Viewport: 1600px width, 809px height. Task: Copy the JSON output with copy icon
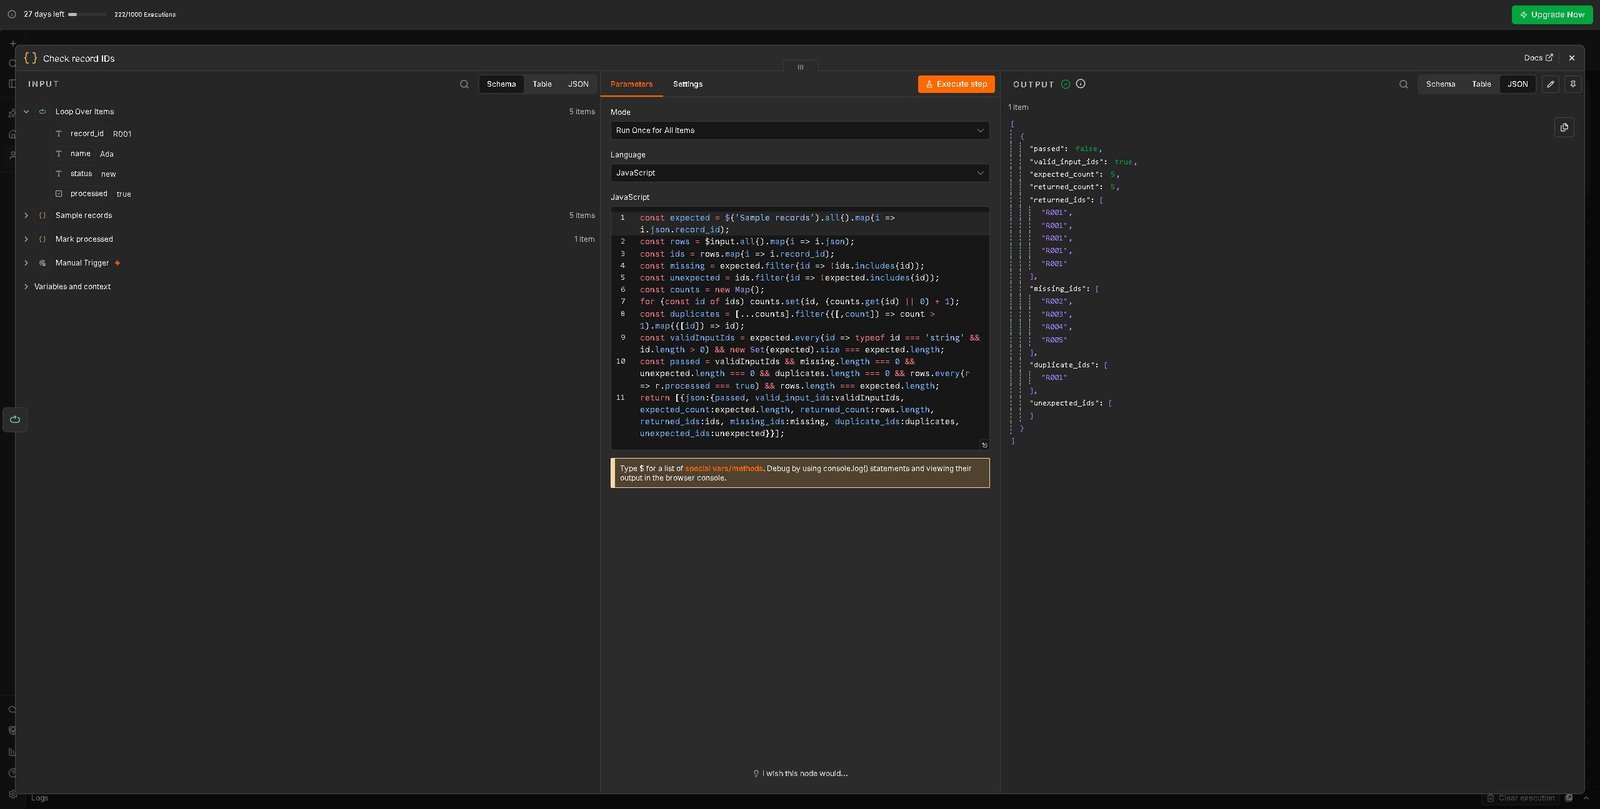[x=1565, y=127]
